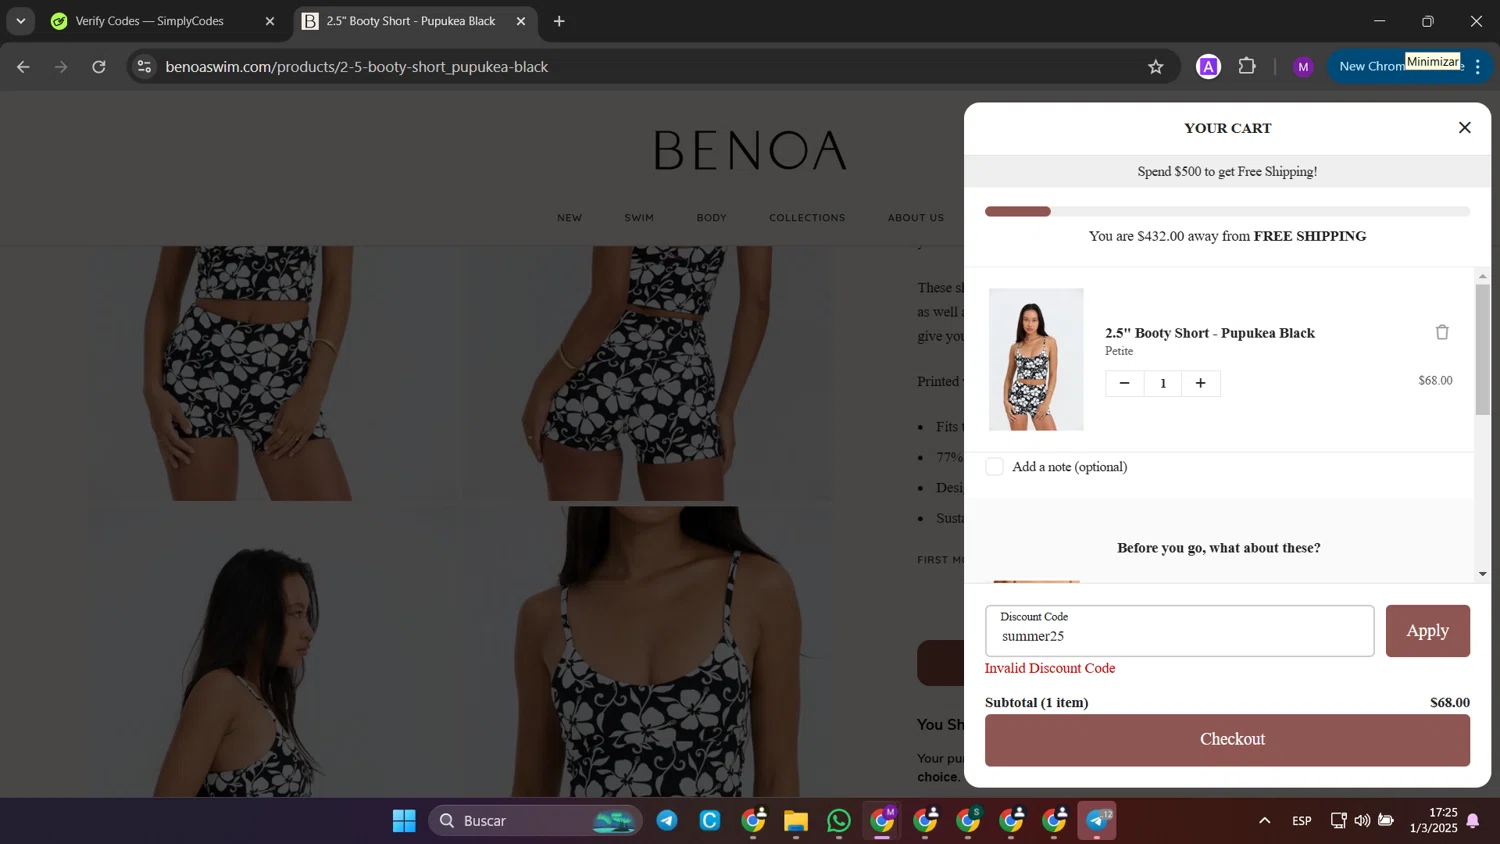
Task: Open clock and date 17:25
Action: (1433, 820)
